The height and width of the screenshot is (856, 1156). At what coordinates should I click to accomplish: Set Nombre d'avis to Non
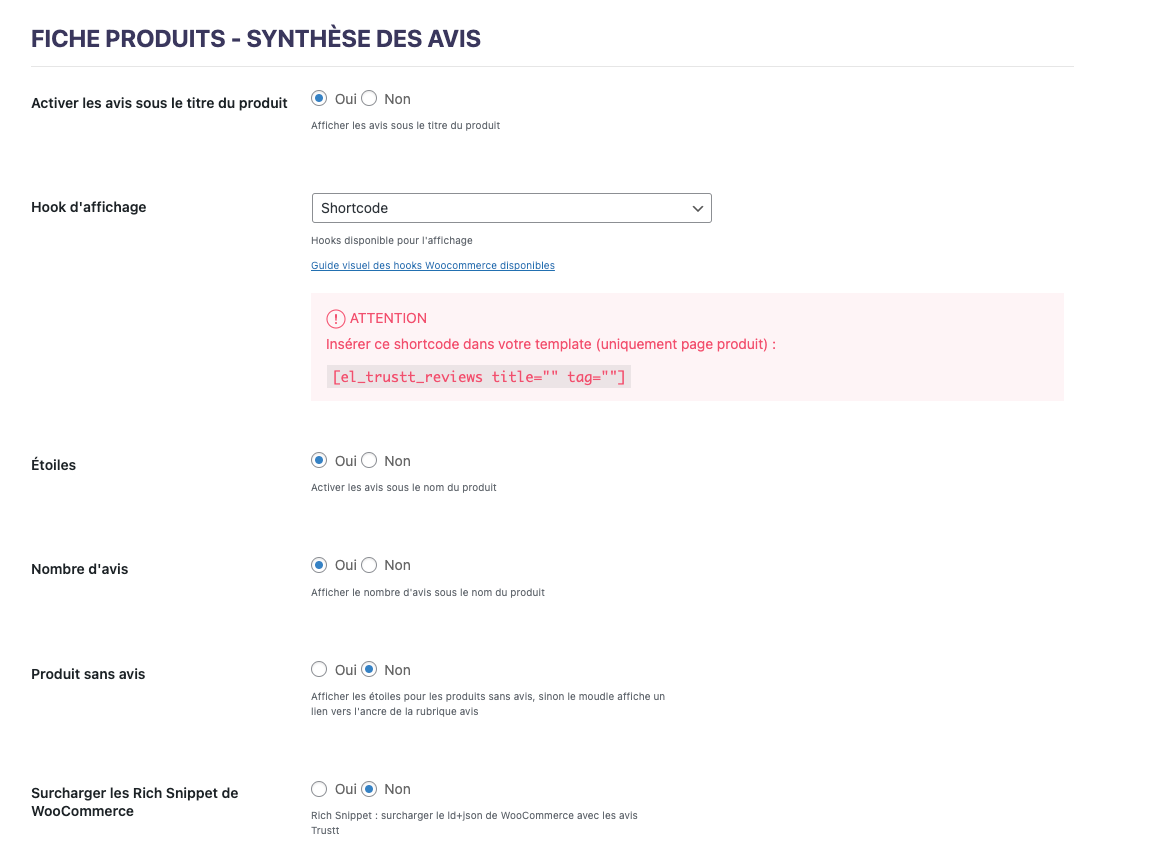tap(369, 565)
